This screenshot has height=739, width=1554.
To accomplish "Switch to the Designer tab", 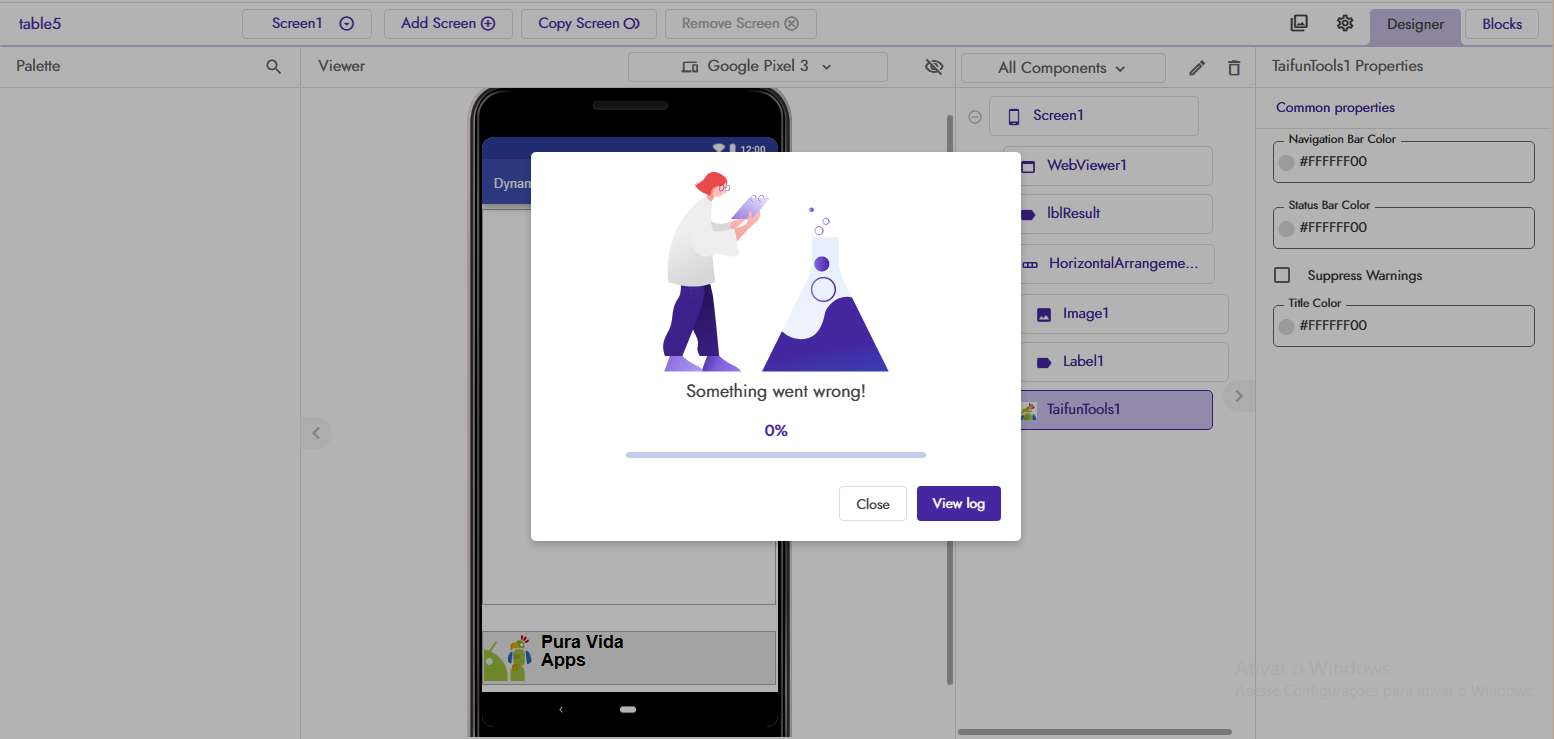I will 1414,24.
